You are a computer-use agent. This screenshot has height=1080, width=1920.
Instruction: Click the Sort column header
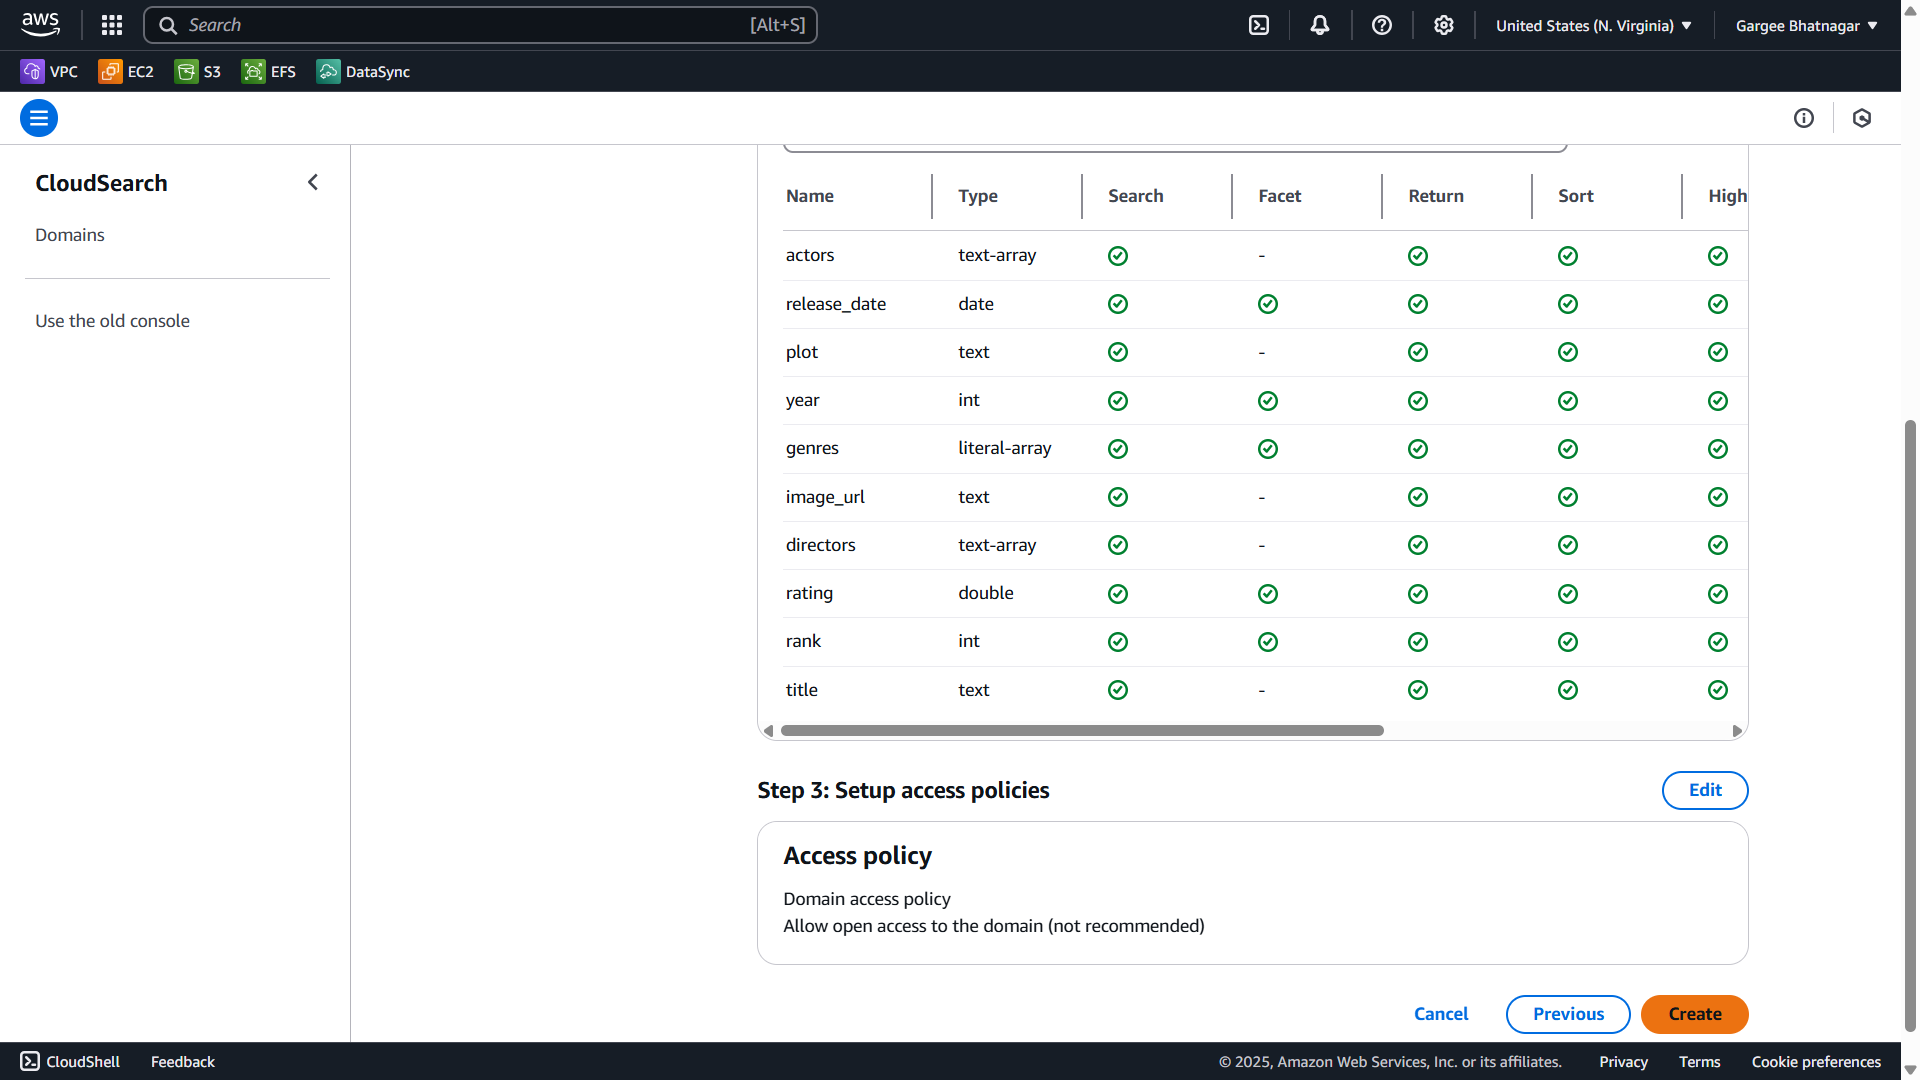[1576, 196]
